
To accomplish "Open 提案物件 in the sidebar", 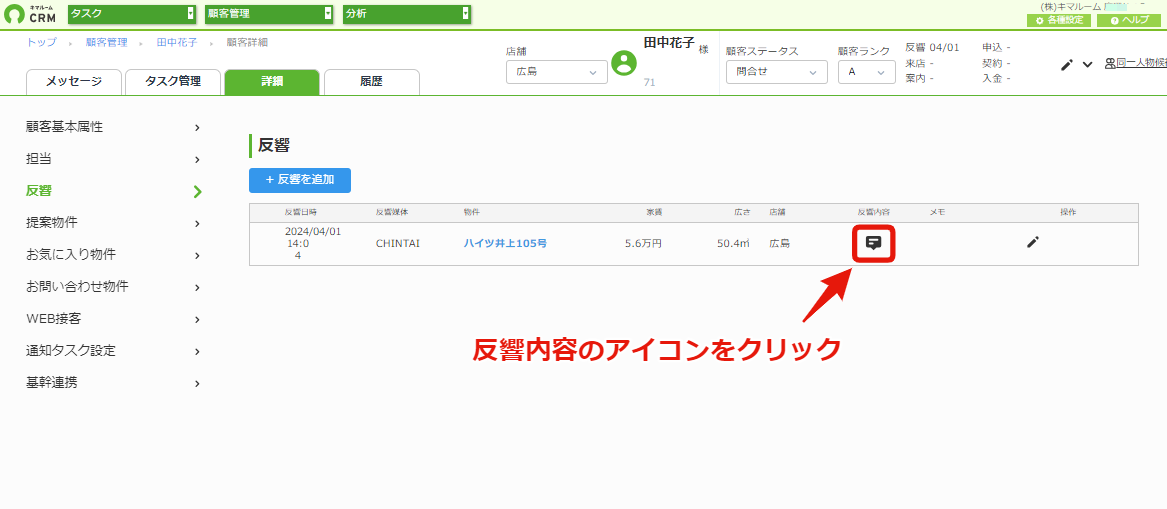I will tap(113, 223).
